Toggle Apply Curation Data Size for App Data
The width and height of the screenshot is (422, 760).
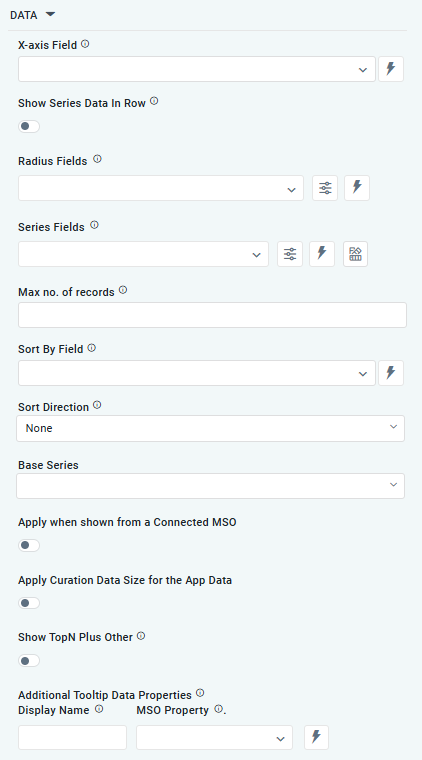(x=29, y=603)
